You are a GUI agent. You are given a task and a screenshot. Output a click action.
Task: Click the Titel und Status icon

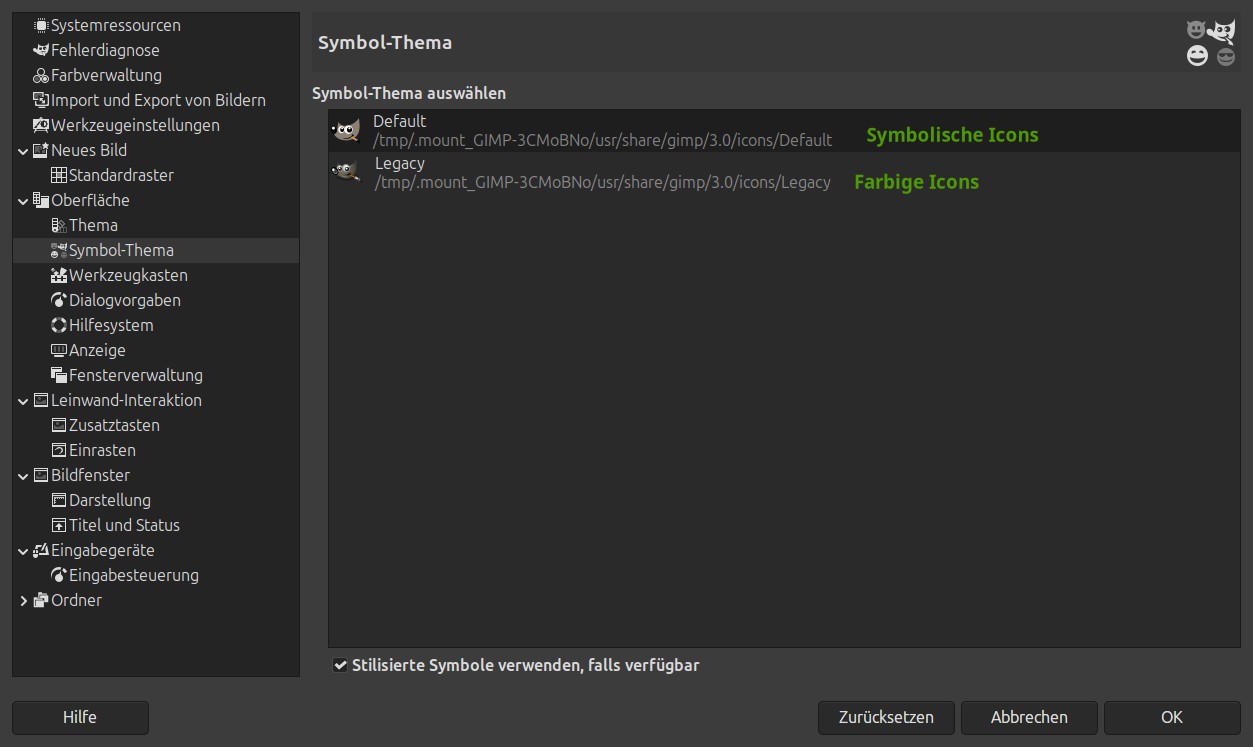point(59,525)
